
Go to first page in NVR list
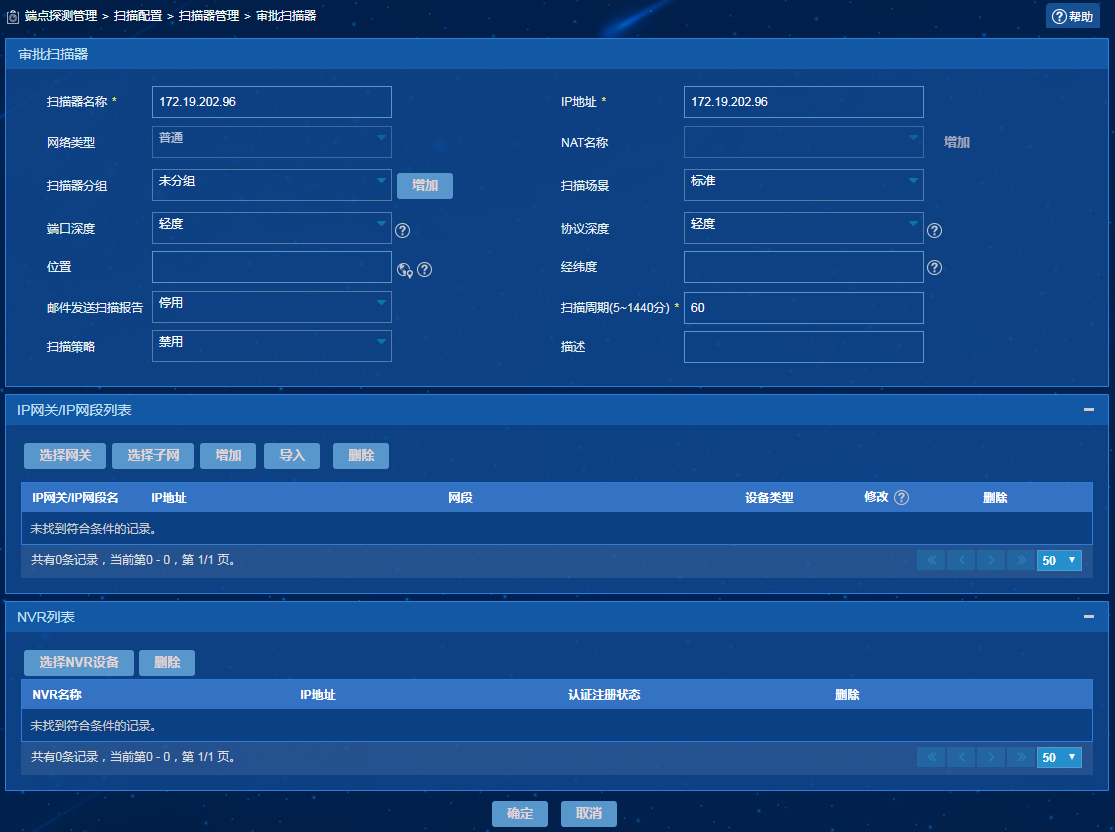(x=932, y=757)
